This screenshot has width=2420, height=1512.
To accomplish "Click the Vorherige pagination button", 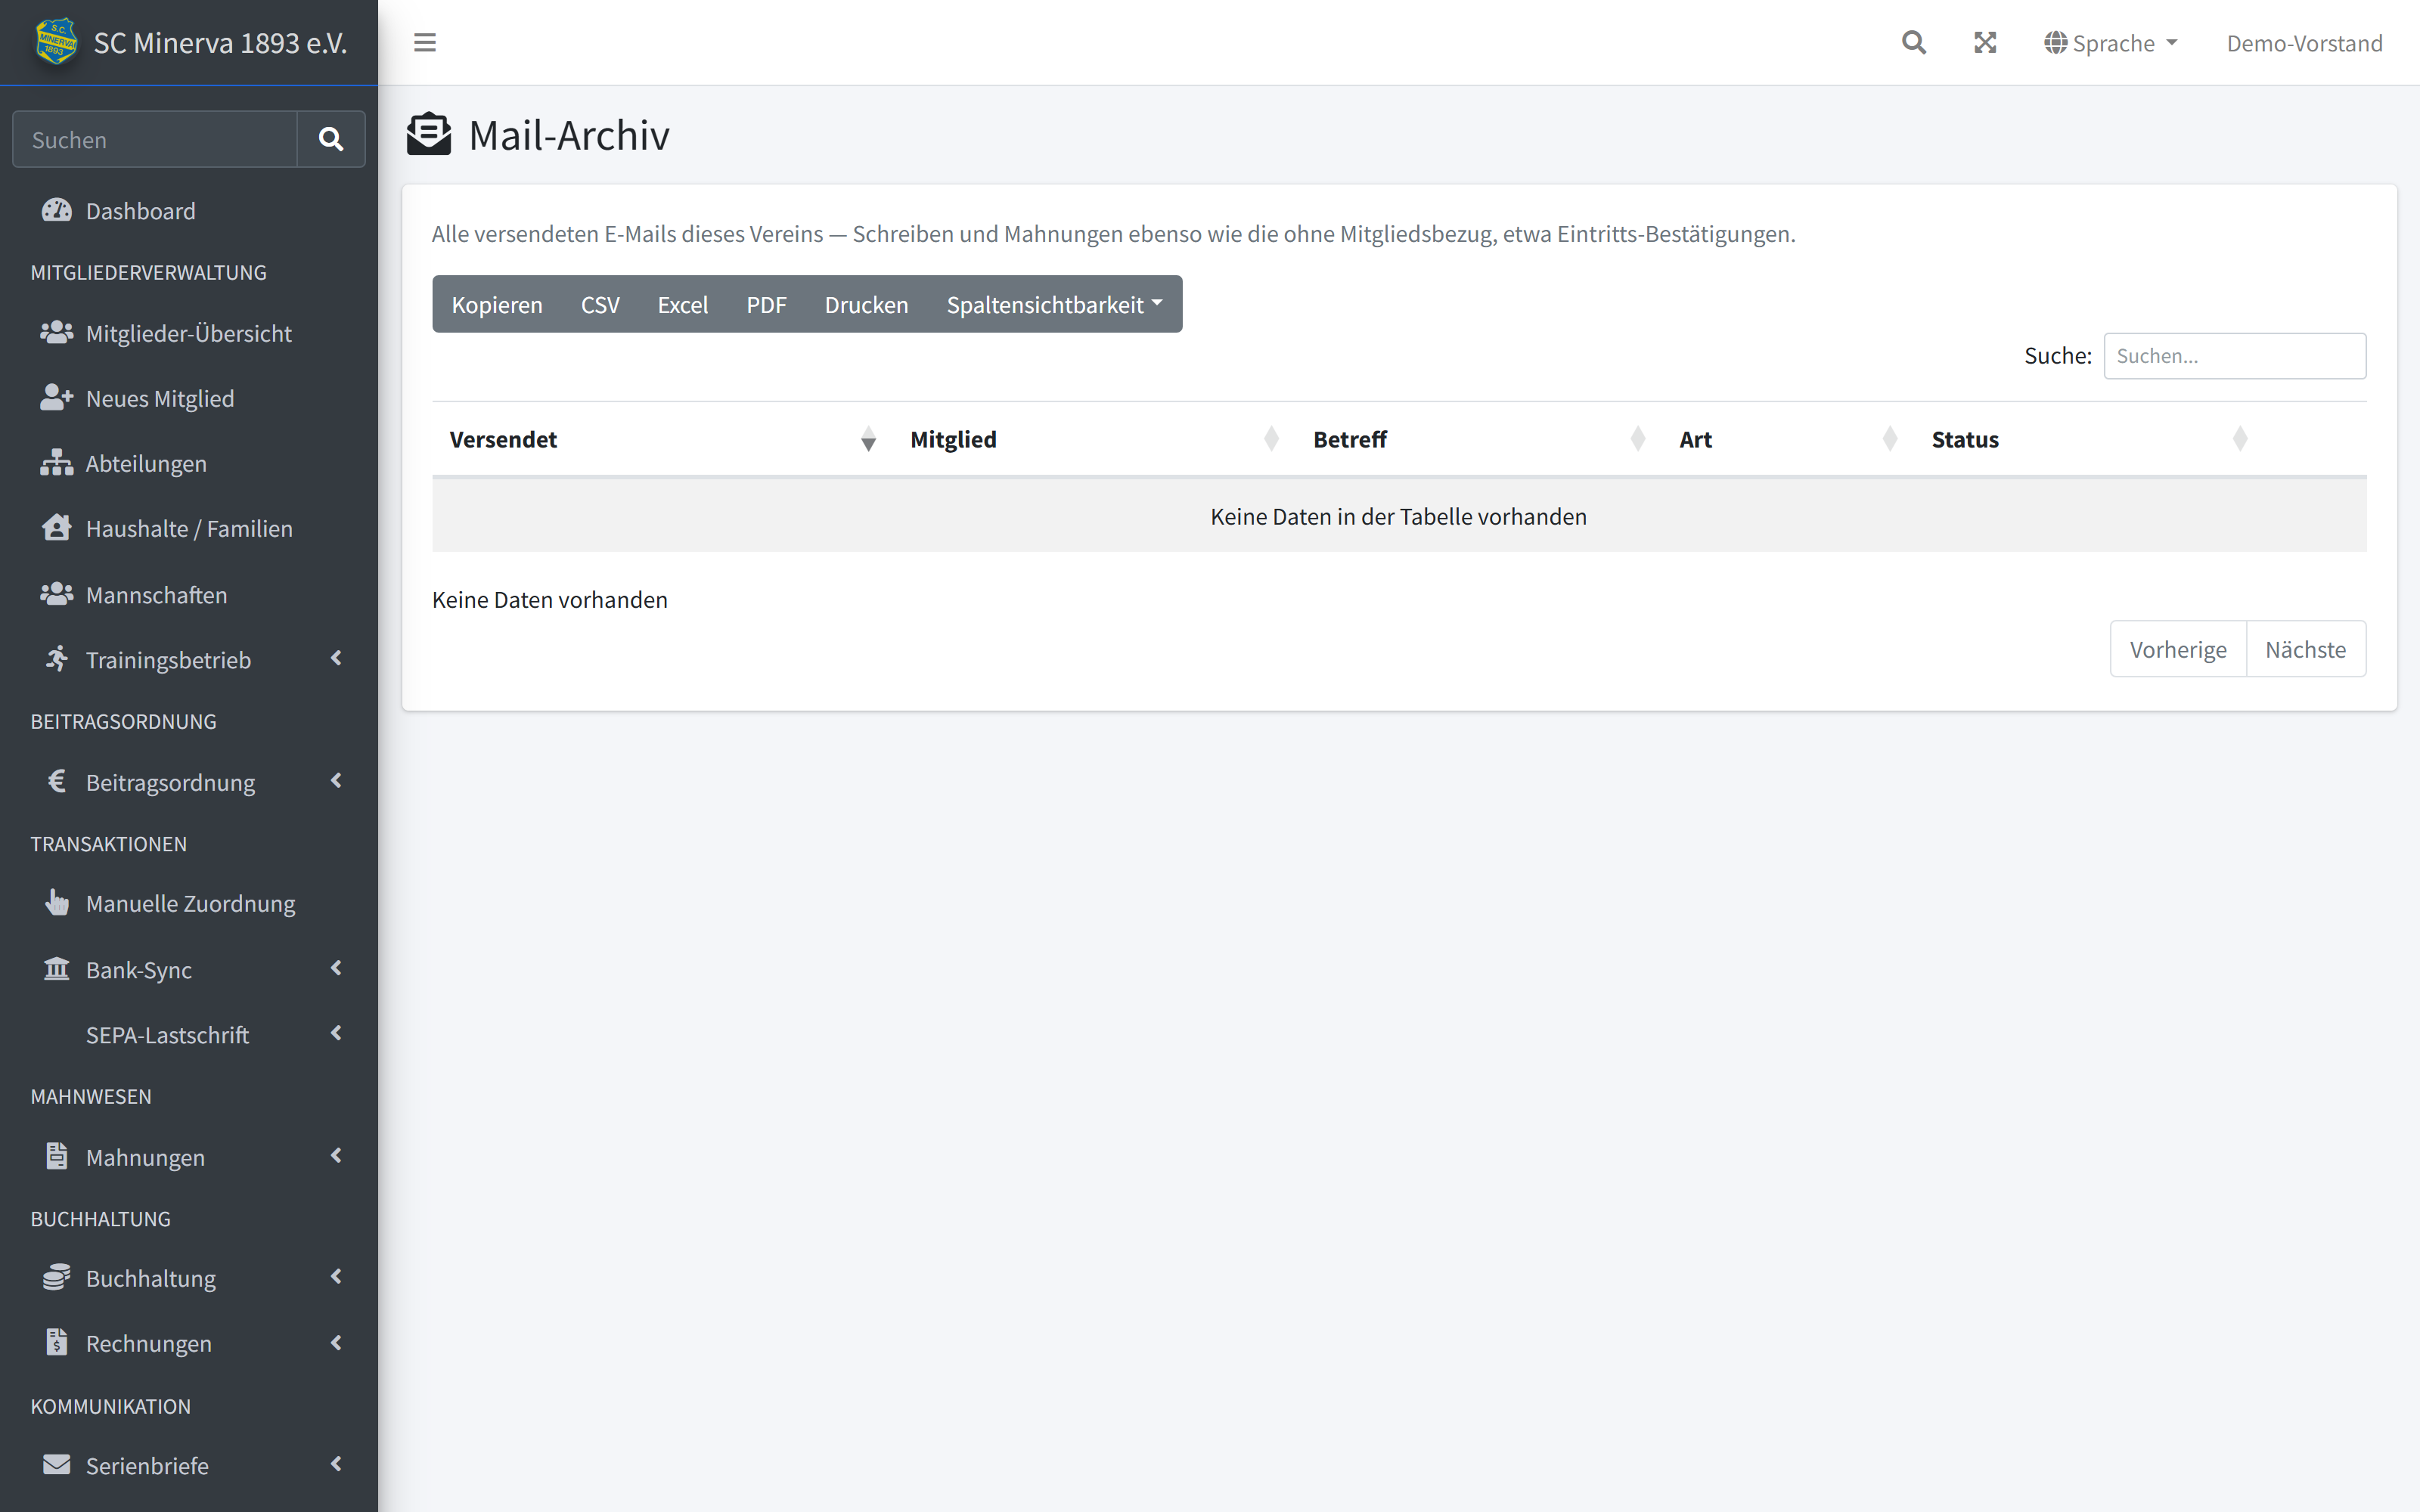I will [x=2178, y=649].
